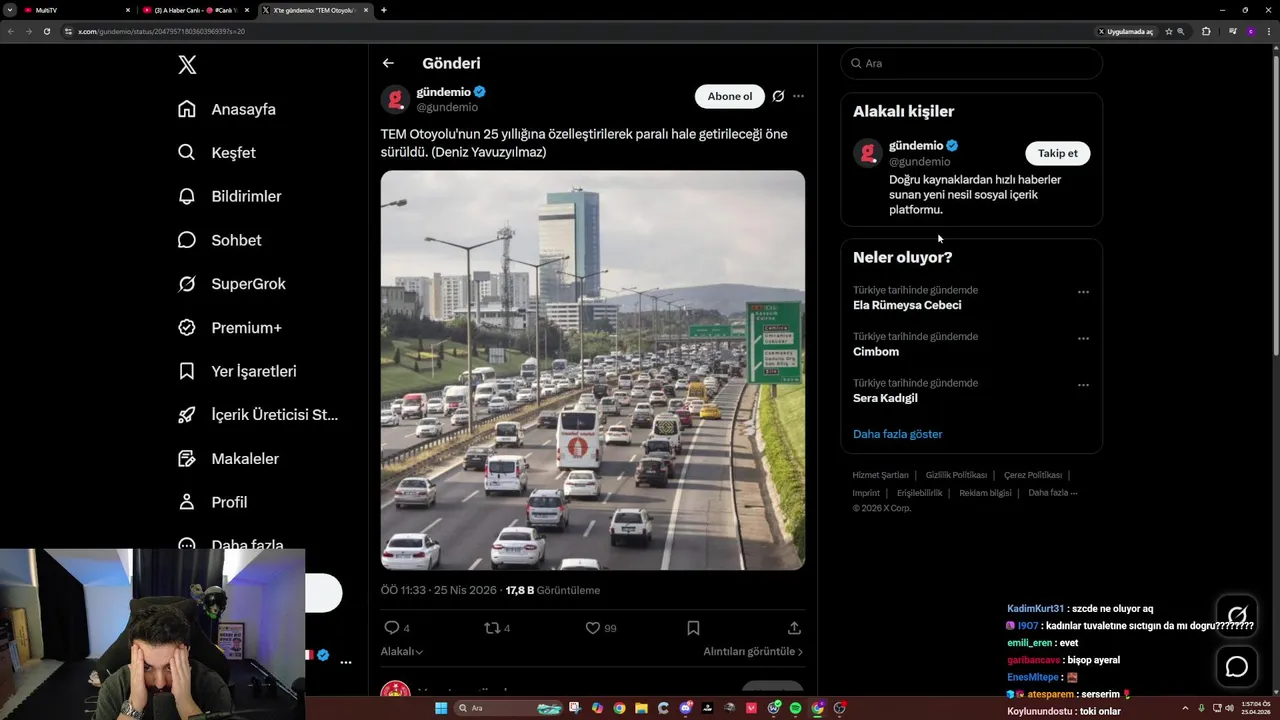Open more options for Sera Kadıgil trend

[x=1083, y=385]
